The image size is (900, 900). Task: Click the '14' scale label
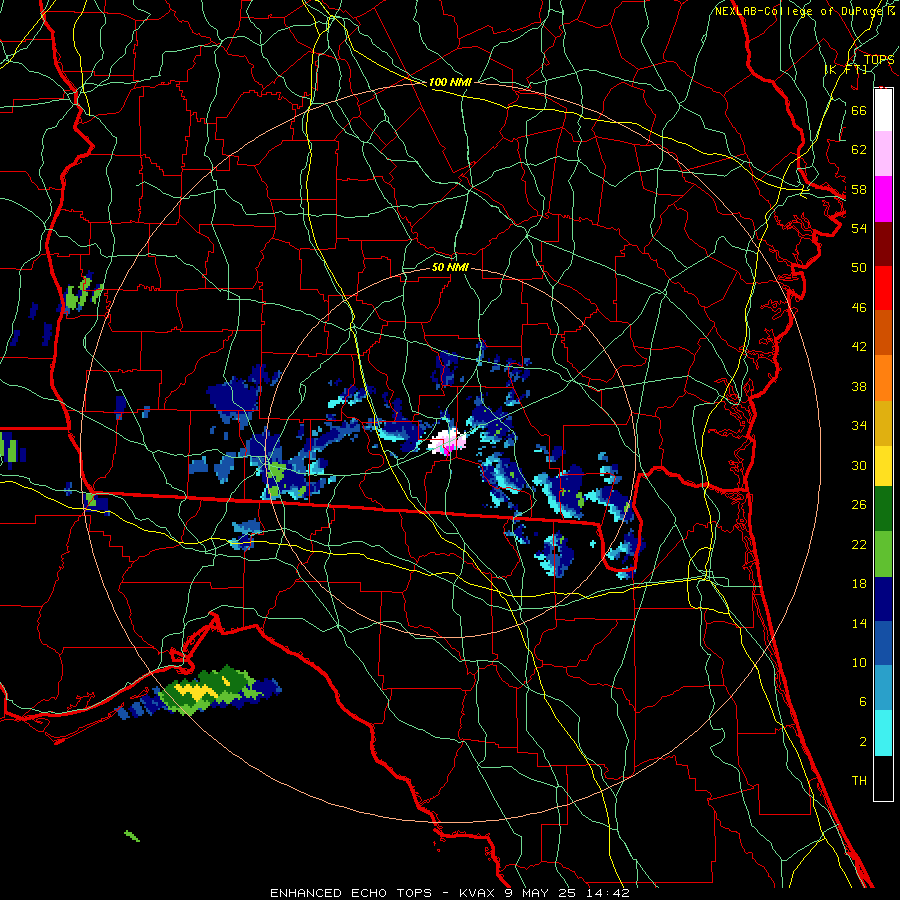(x=859, y=623)
